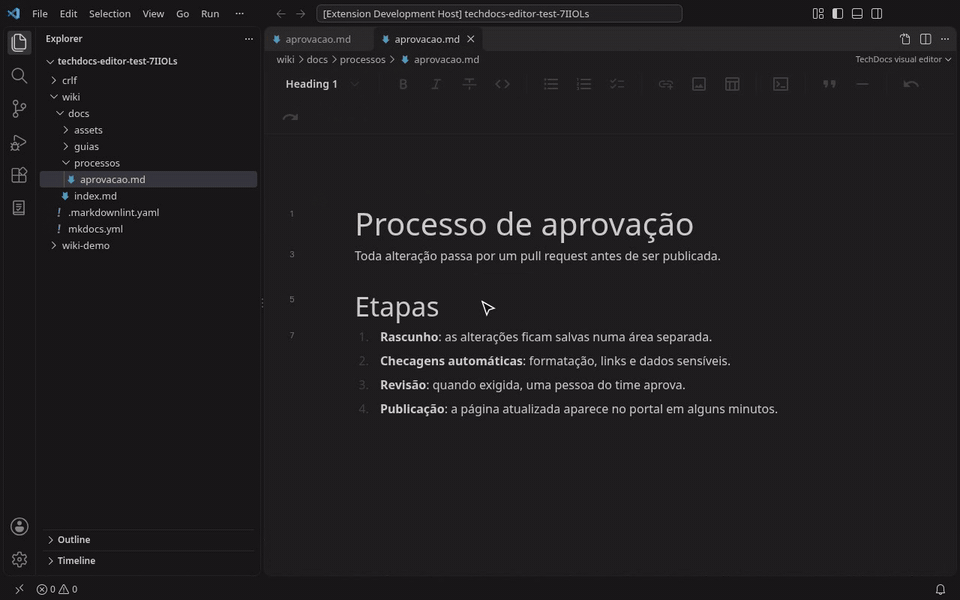Open the document icon view below Extensions
Image resolution: width=960 pixels, height=600 pixels.
[x=19, y=208]
